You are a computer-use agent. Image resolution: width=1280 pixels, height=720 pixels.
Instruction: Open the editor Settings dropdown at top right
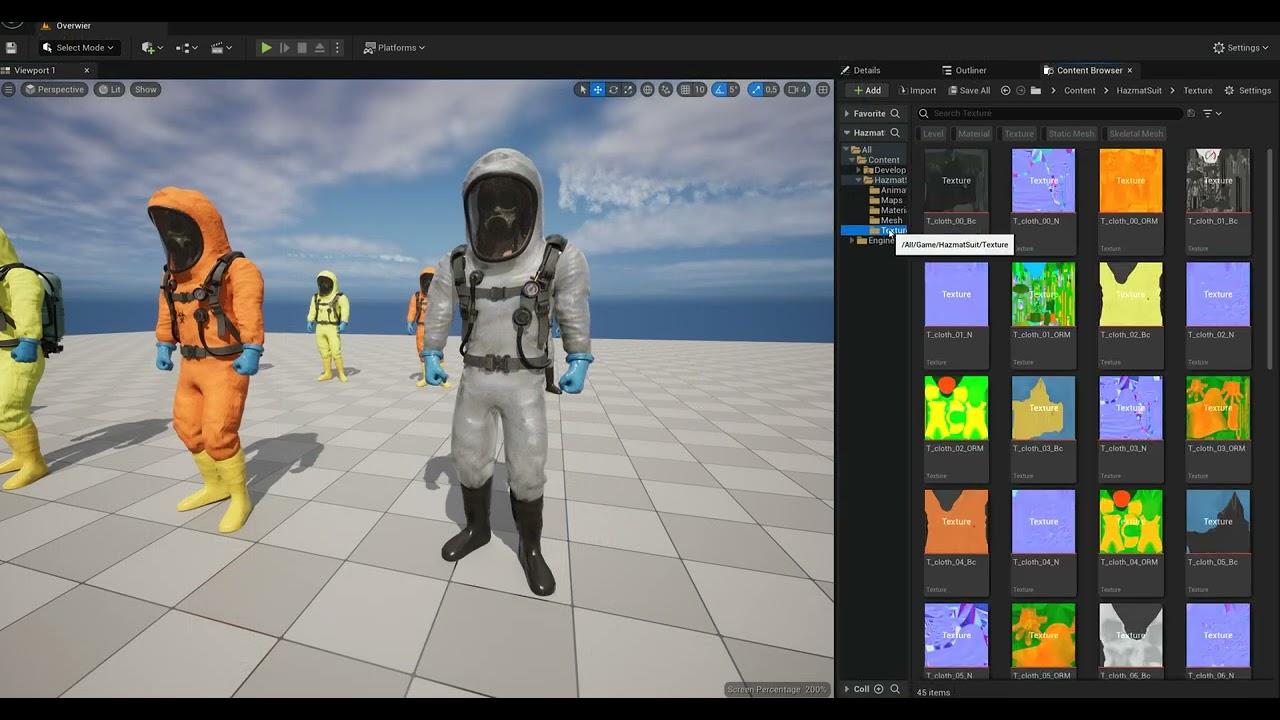[x=1240, y=47]
